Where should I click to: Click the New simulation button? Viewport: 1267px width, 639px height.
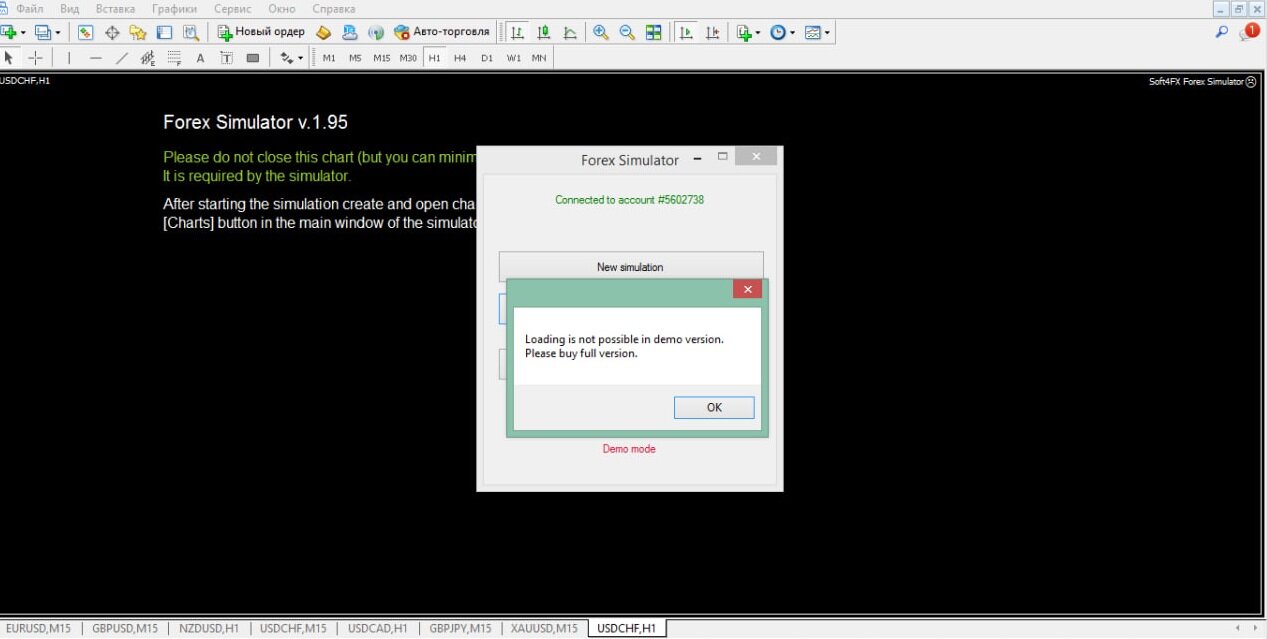pyautogui.click(x=630, y=267)
